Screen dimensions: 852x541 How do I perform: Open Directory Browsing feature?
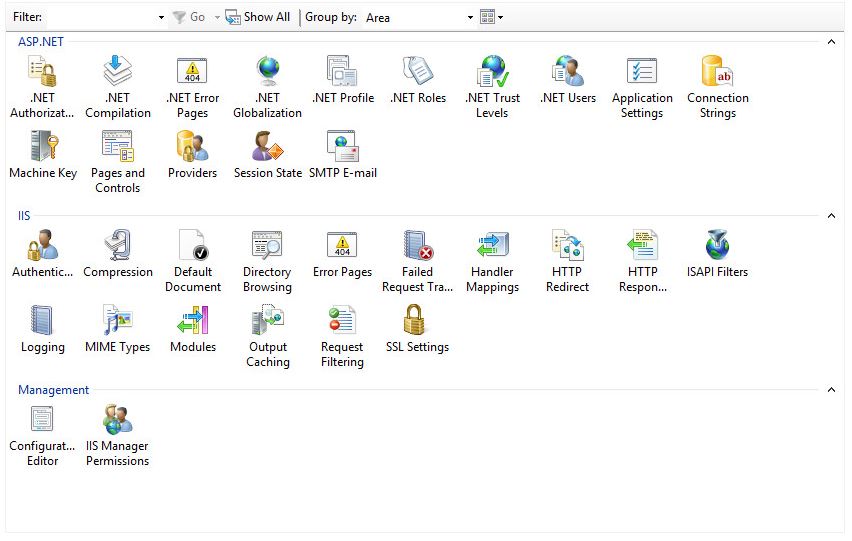click(267, 261)
